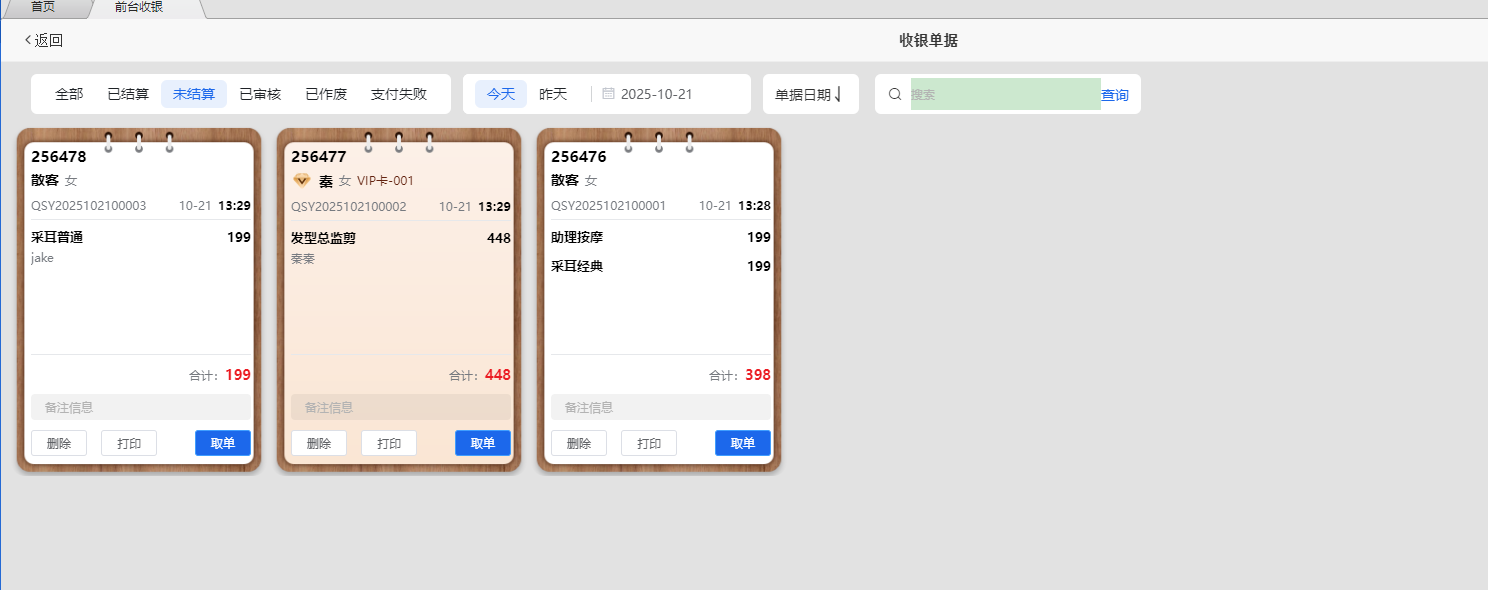Filter by 已审核 status
Image resolution: width=1488 pixels, height=590 pixels.
[x=260, y=94]
